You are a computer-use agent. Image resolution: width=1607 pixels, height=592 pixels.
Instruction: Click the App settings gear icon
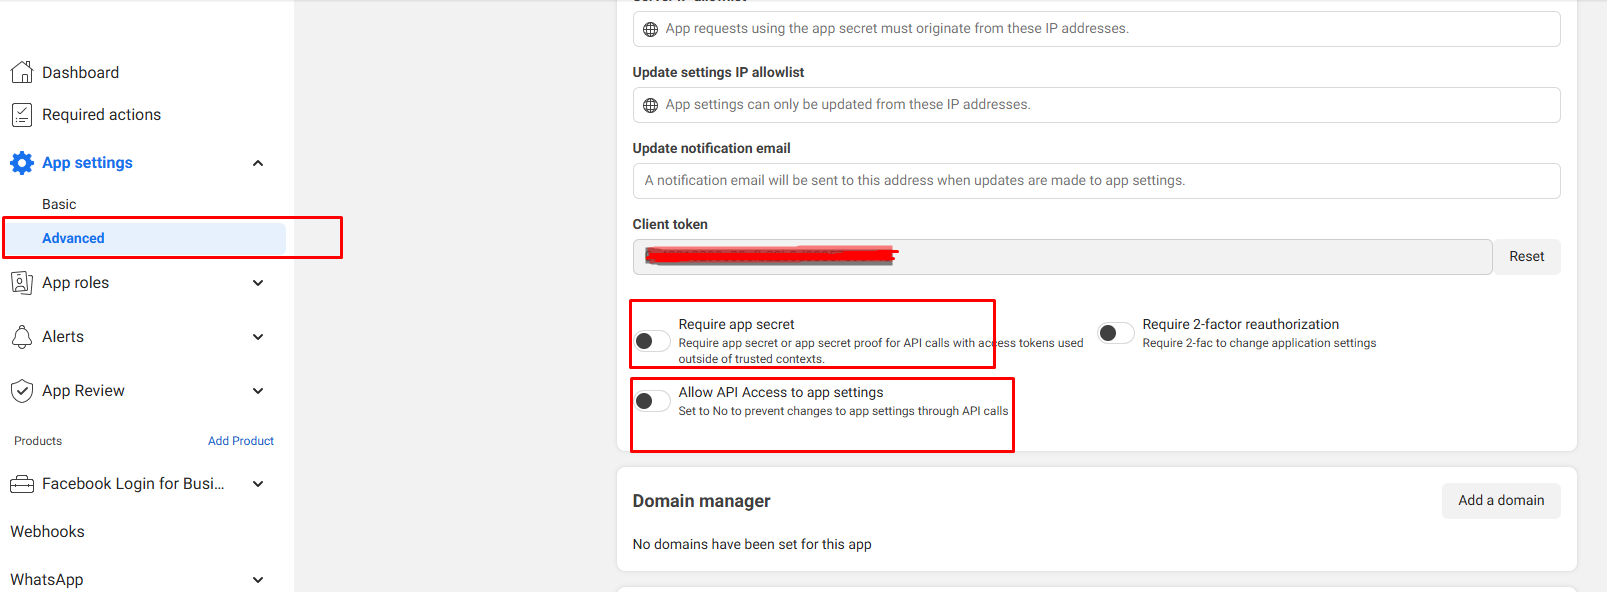tap(22, 163)
